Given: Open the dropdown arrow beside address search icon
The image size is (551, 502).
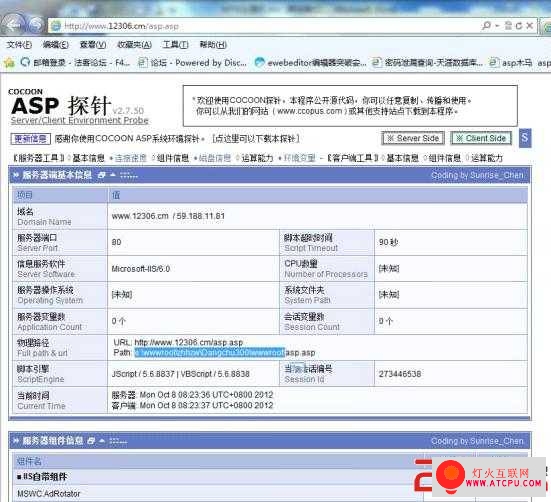Looking at the screenshot, I should (x=497, y=26).
